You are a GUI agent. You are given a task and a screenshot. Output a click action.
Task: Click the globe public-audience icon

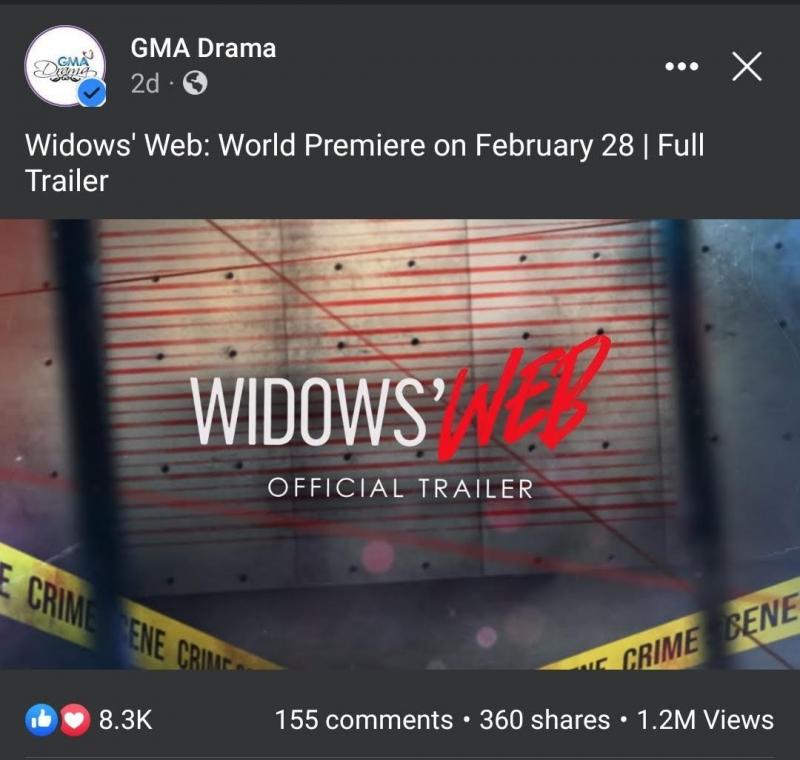point(195,83)
